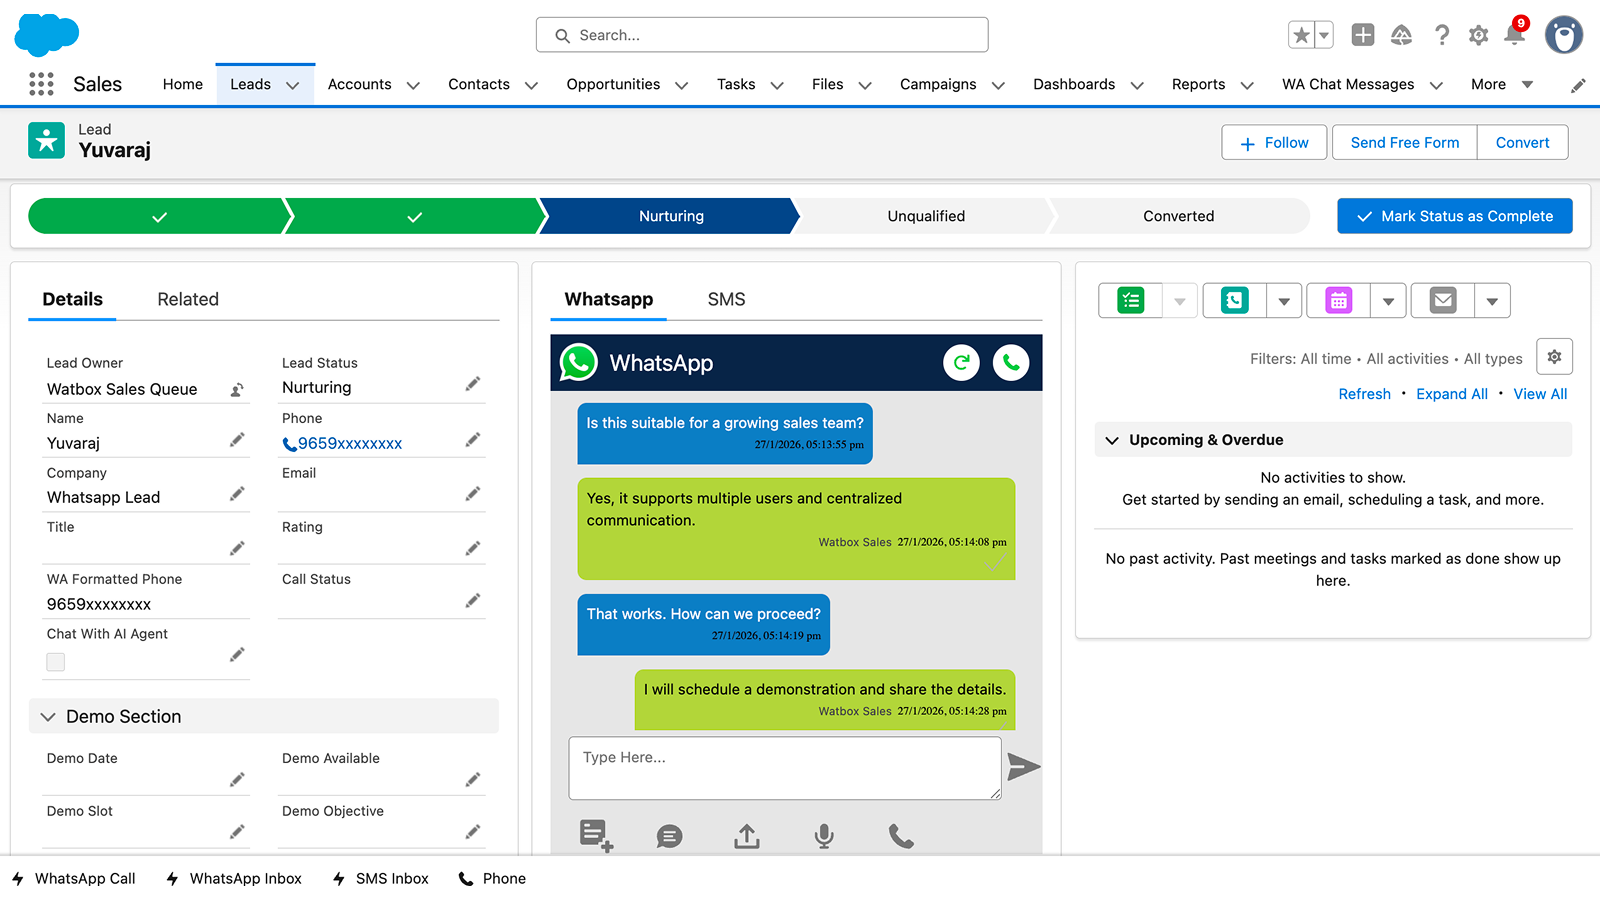Edit the Demo Date field
Viewport: 1600px width, 900px height.
click(x=237, y=780)
